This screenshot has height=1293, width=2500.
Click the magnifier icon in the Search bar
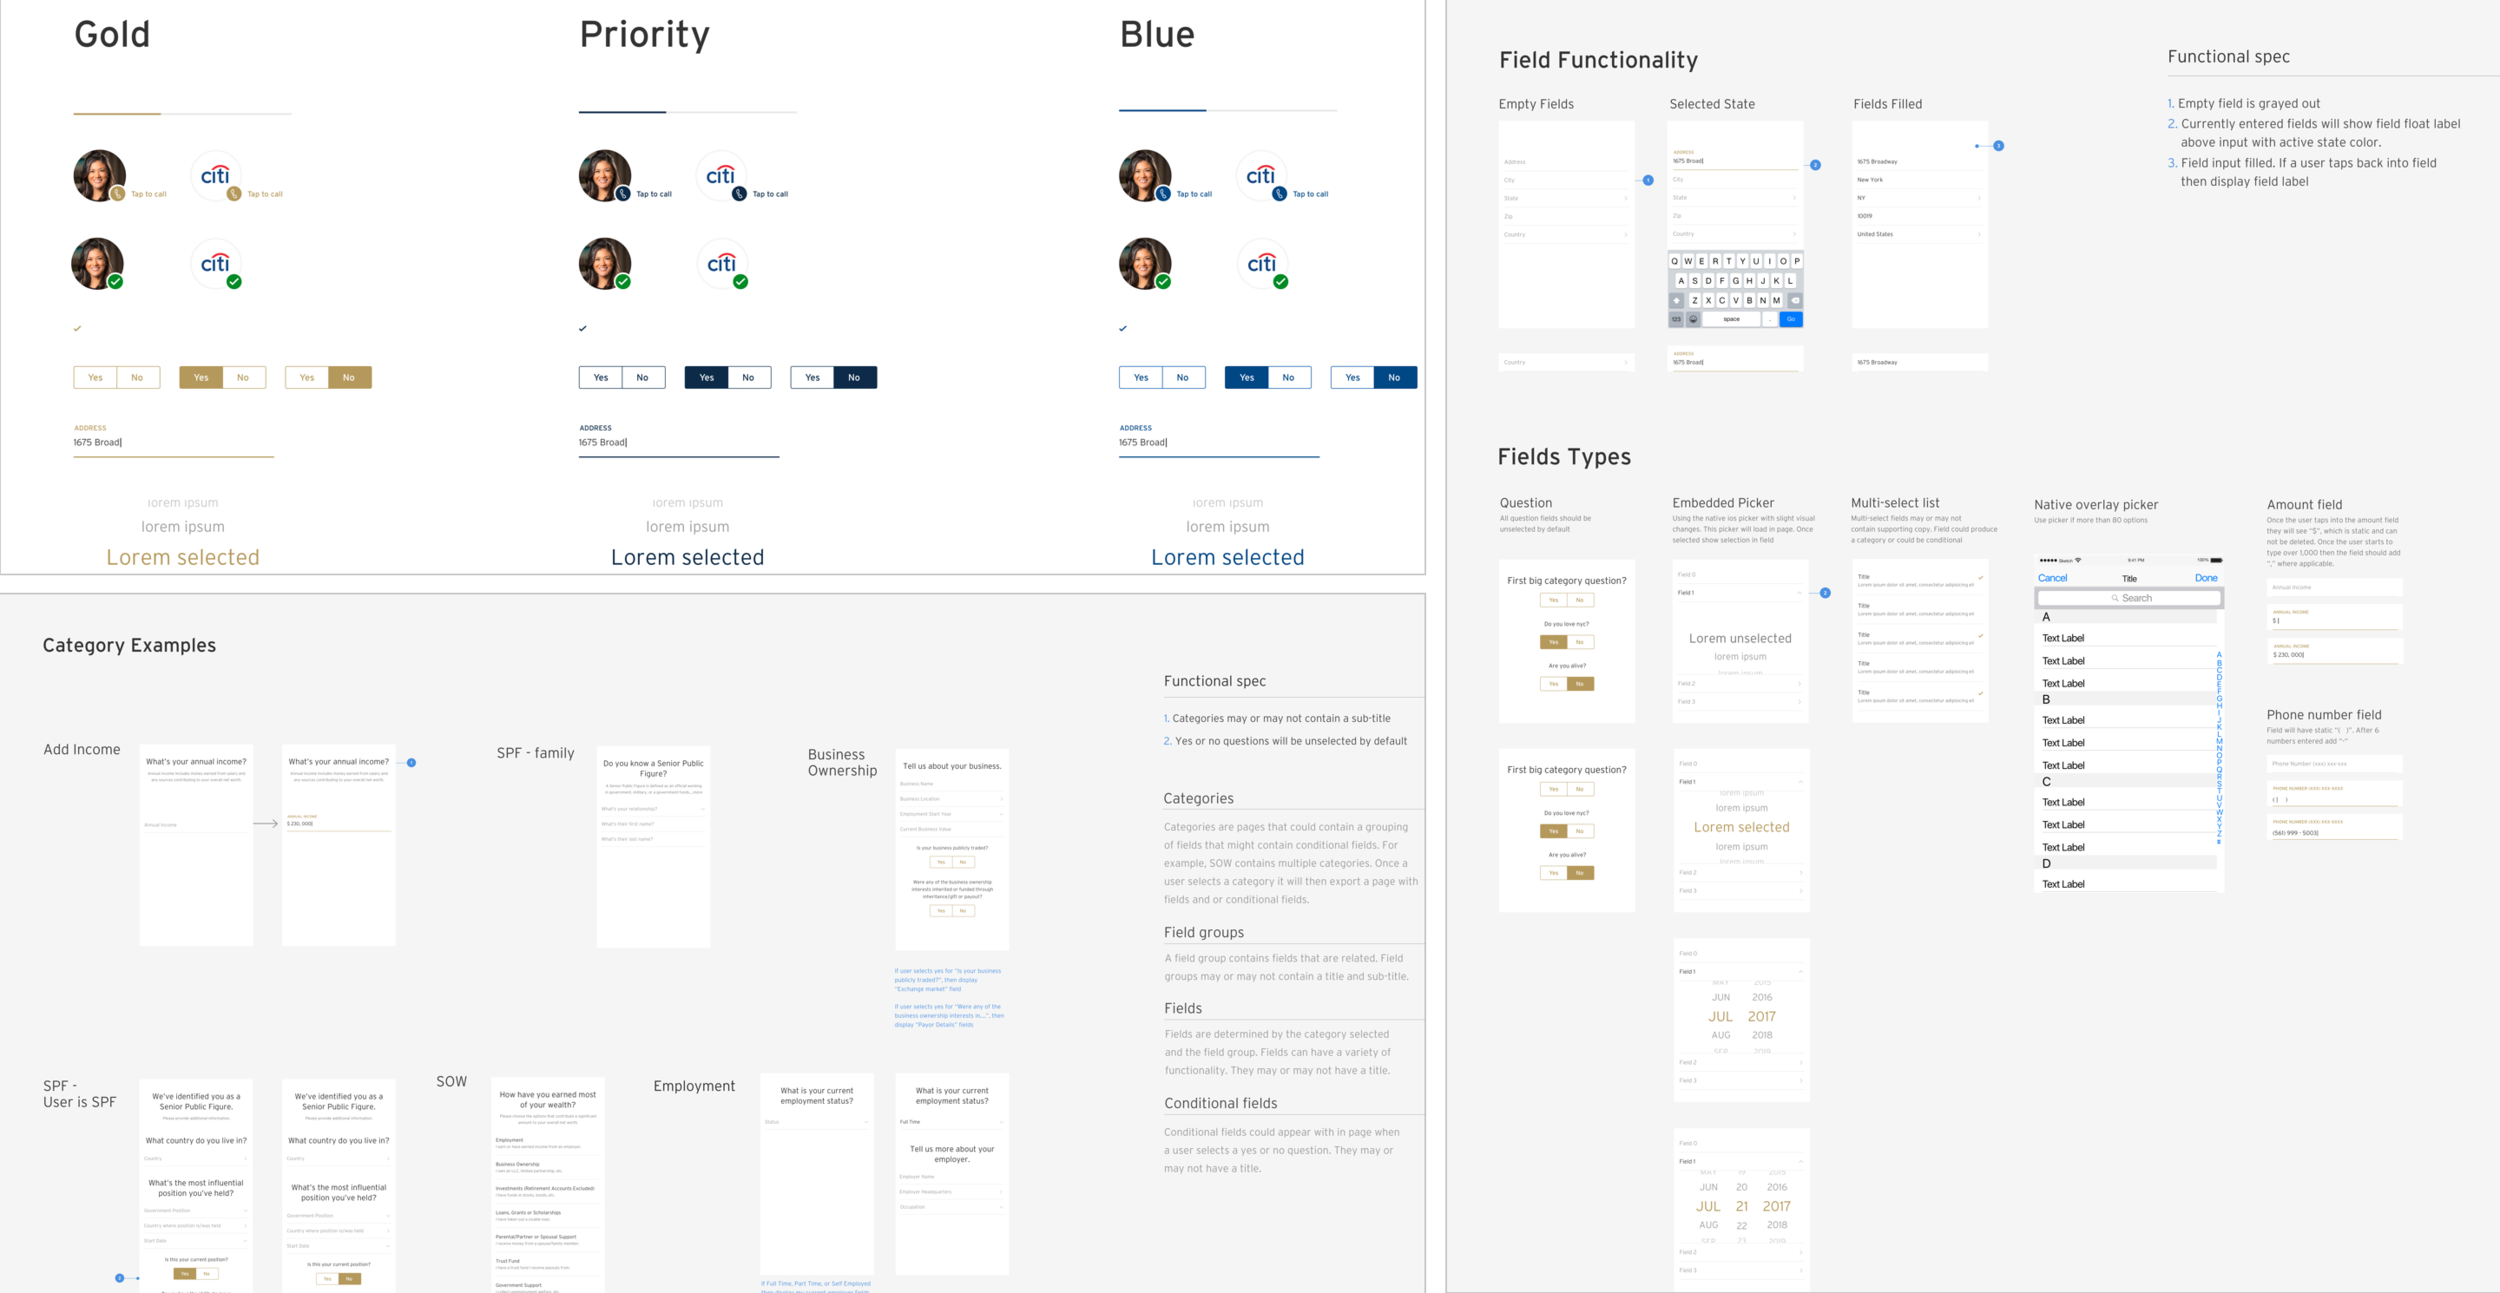click(2115, 598)
